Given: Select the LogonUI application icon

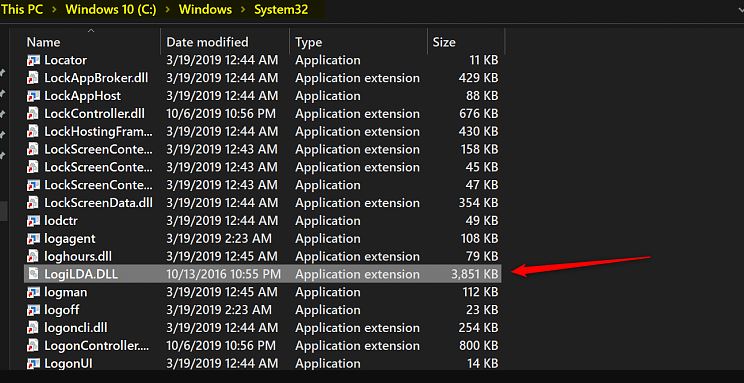Looking at the screenshot, I should [x=33, y=364].
